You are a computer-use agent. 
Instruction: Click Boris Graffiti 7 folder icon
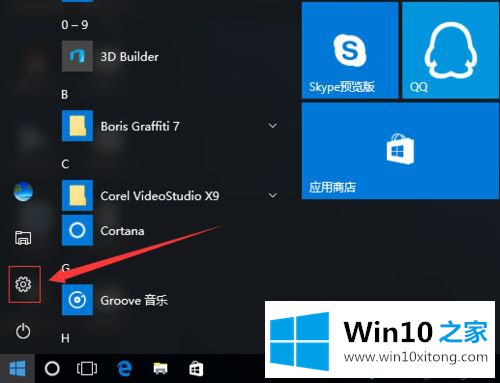[77, 126]
